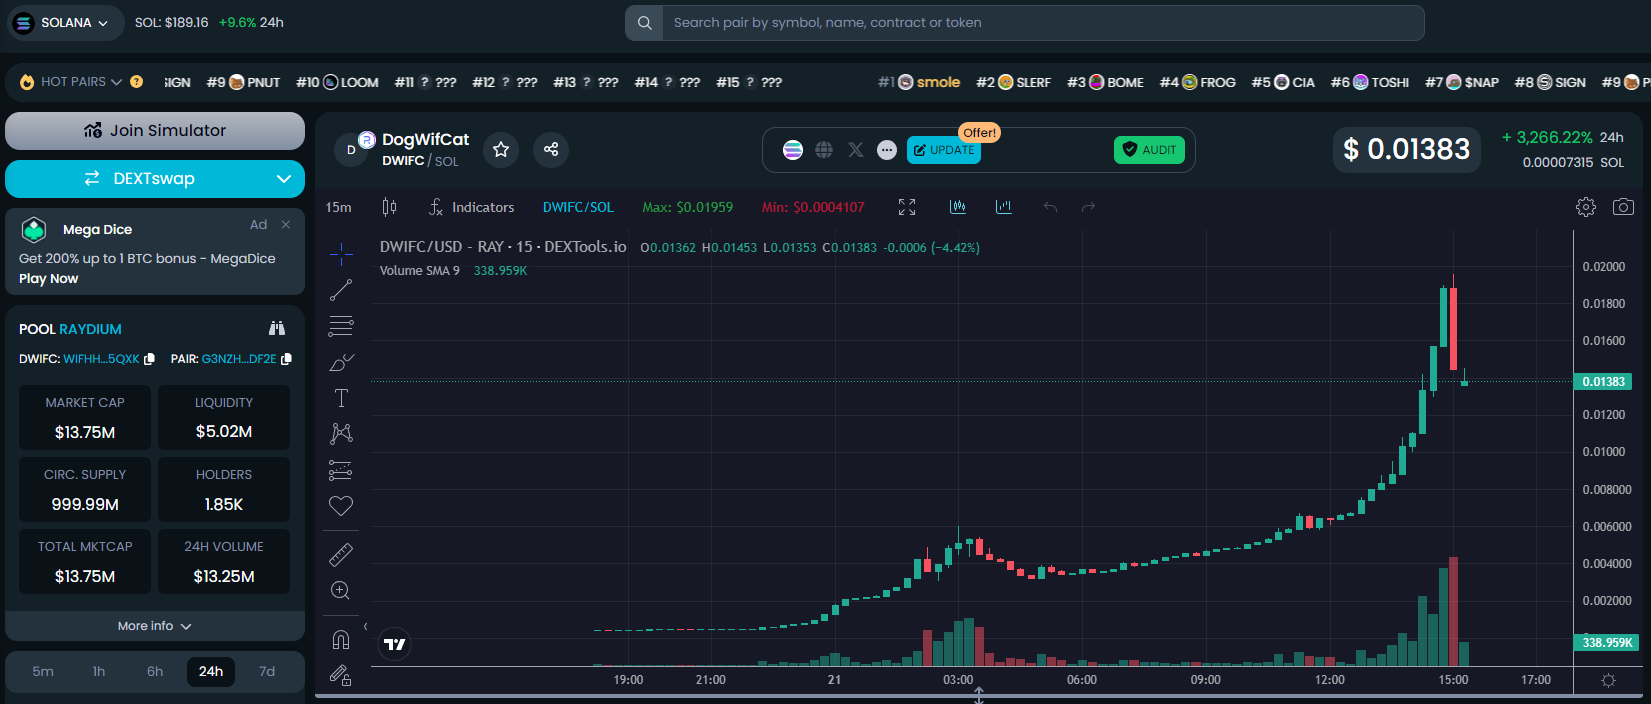
Task: Undo last chart action
Action: tap(1050, 207)
